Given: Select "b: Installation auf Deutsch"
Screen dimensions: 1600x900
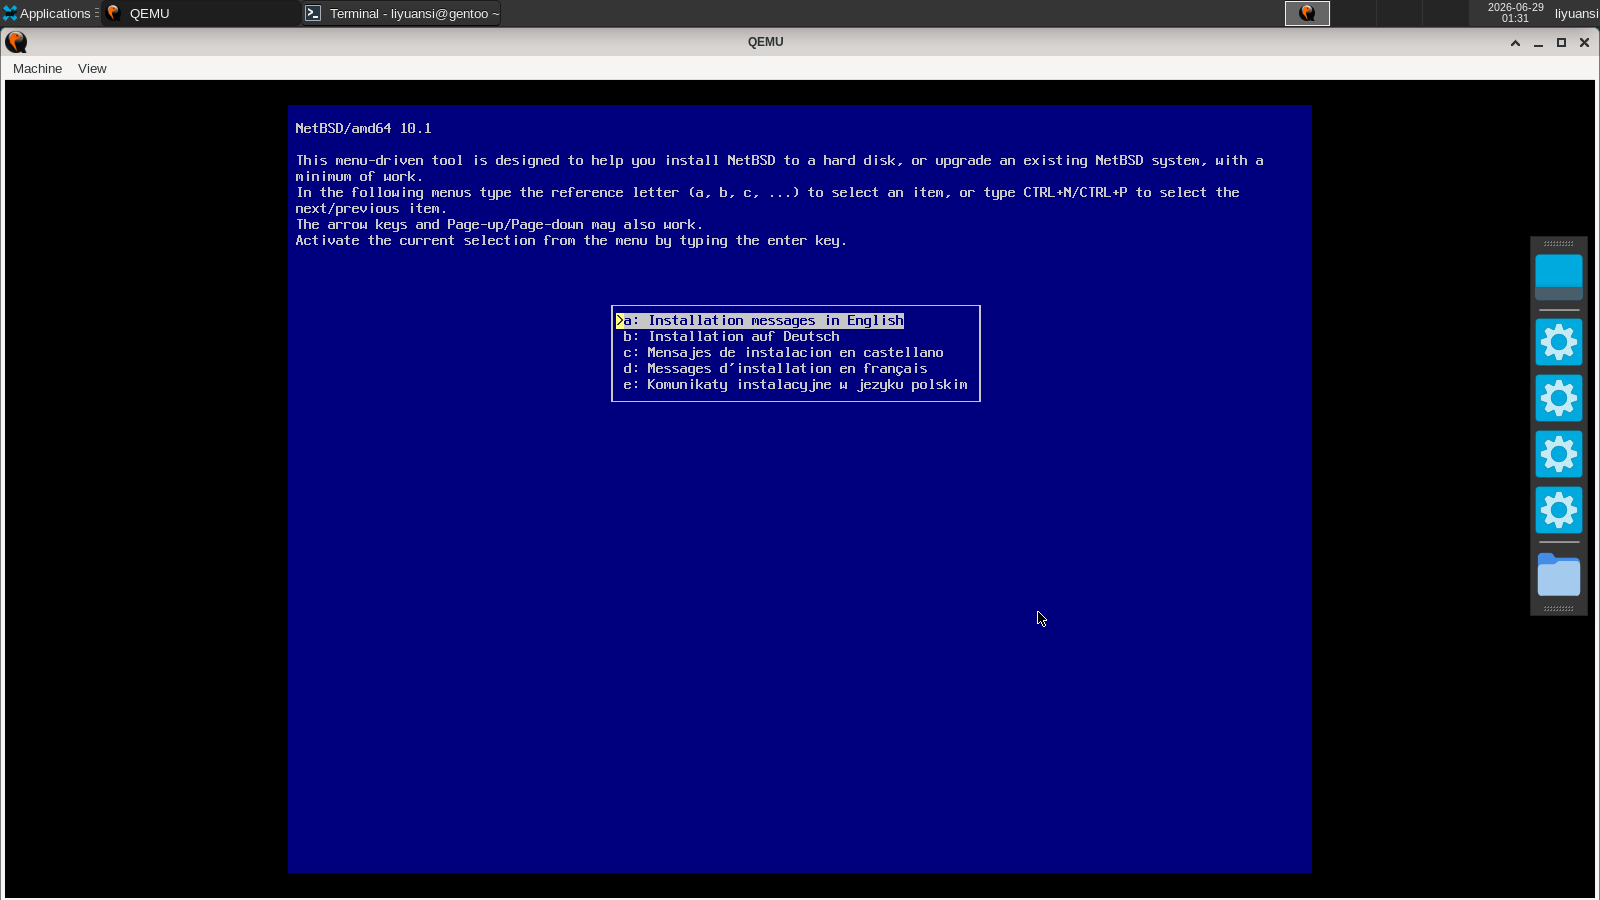Looking at the screenshot, I should pos(731,337).
